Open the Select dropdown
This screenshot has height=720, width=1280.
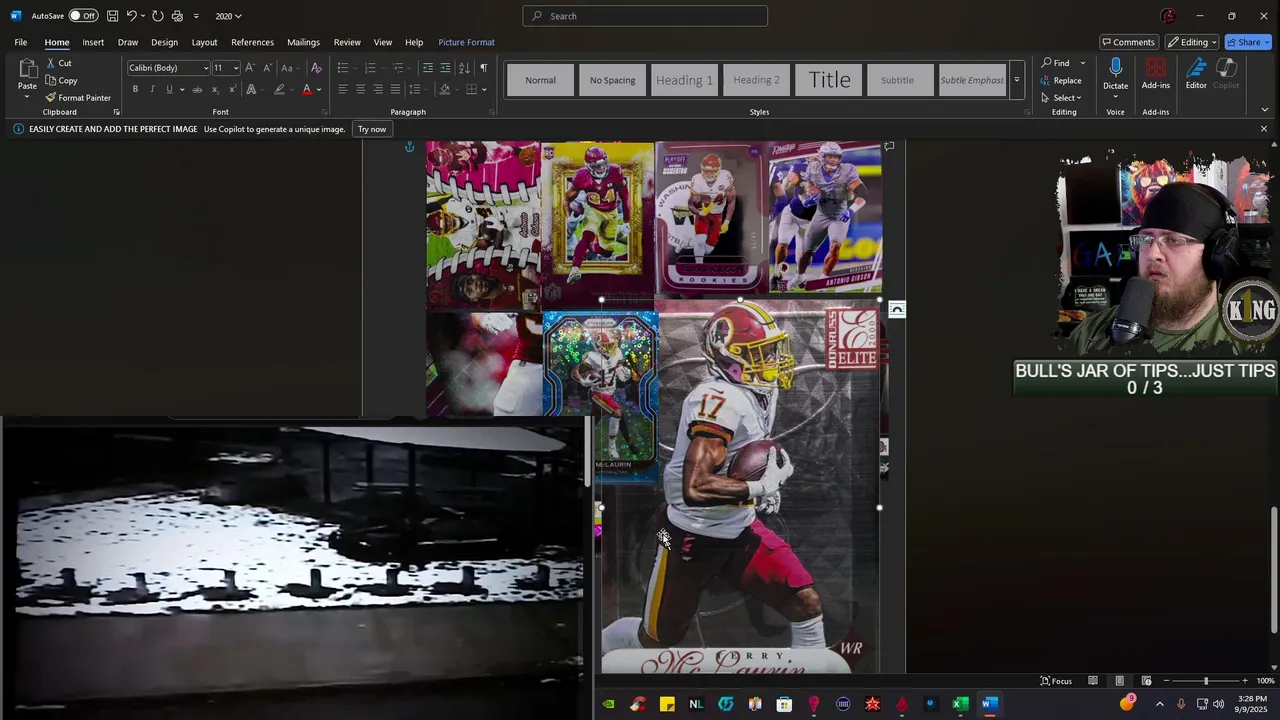pos(1061,98)
